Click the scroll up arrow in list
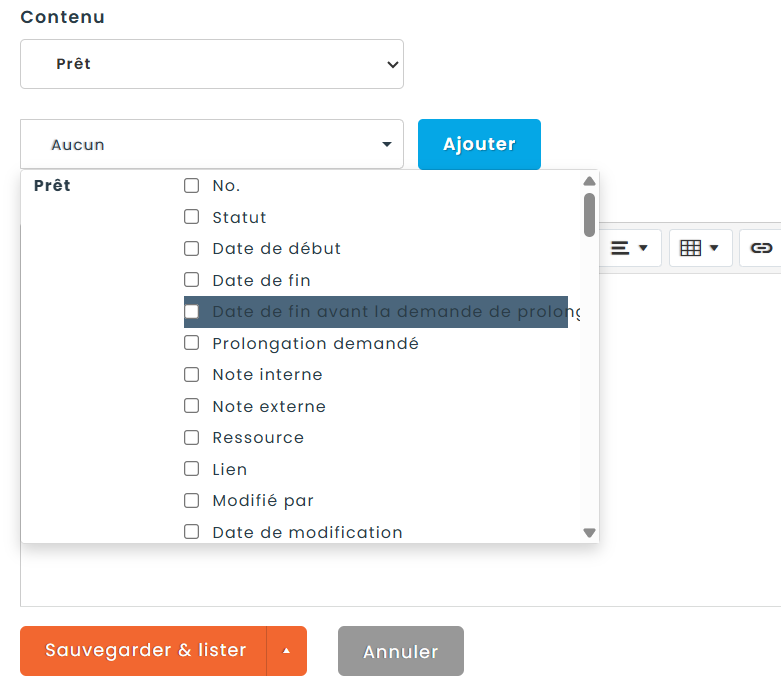Viewport: 781px width, 688px height. click(589, 181)
